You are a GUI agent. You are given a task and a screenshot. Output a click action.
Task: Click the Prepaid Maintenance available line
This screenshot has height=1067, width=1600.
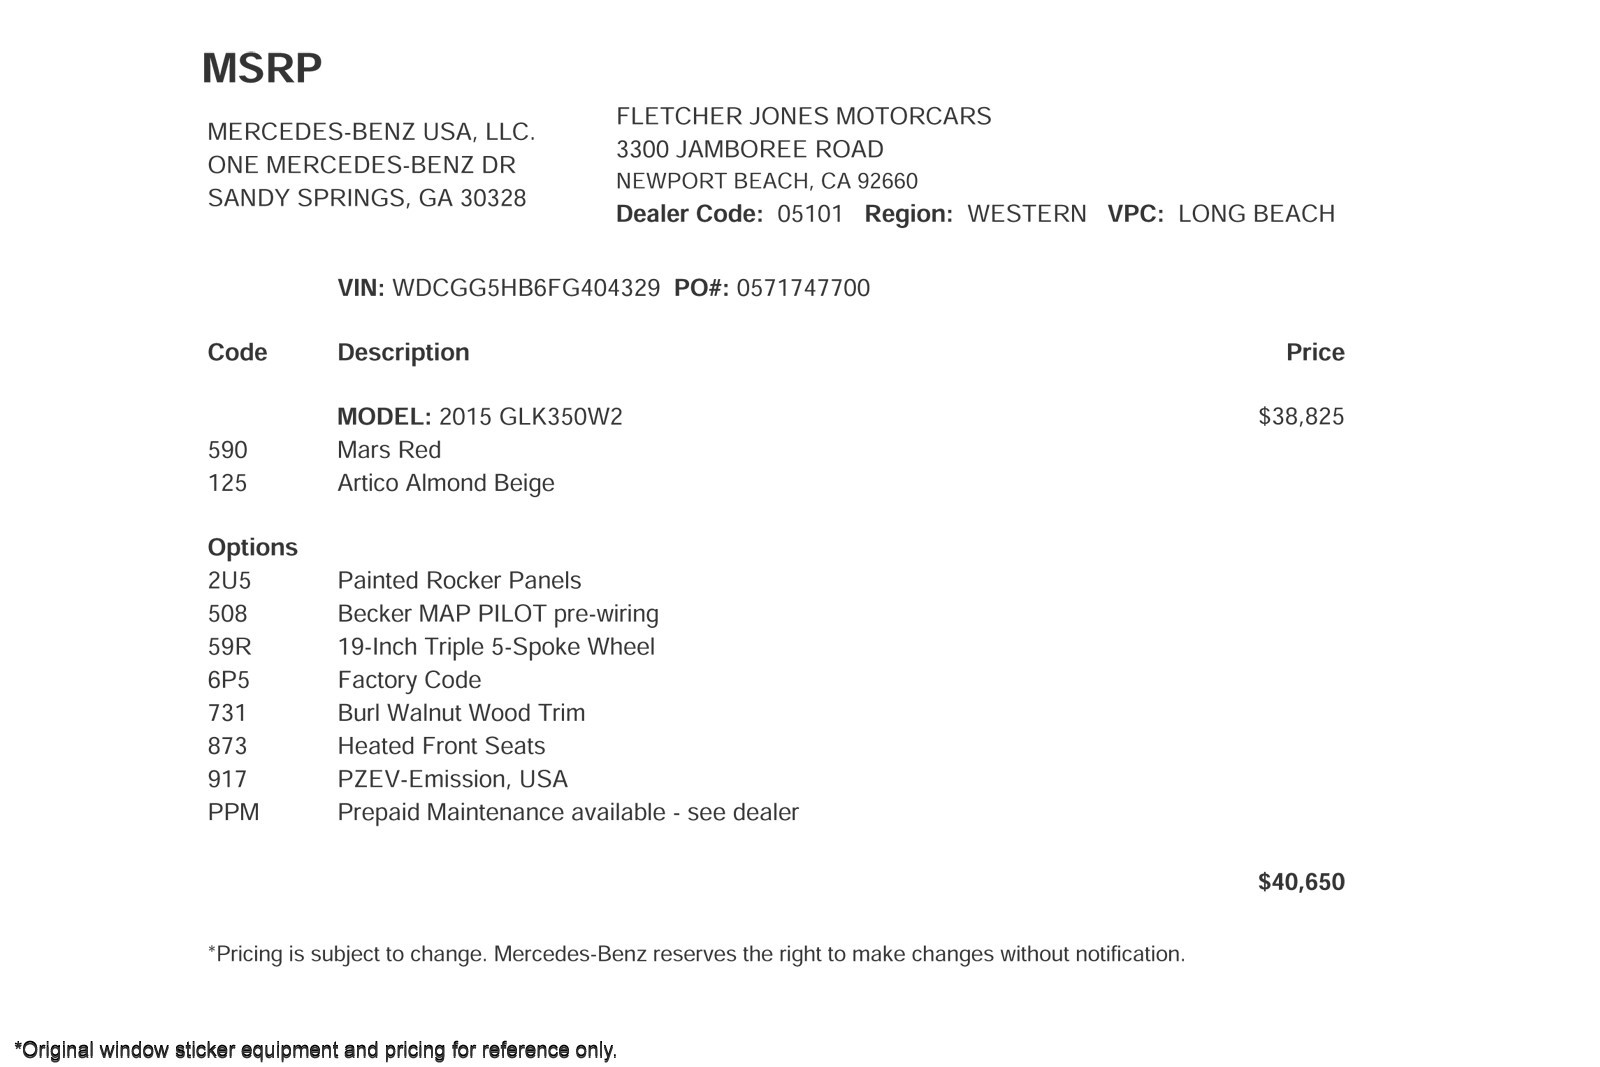[x=568, y=812]
